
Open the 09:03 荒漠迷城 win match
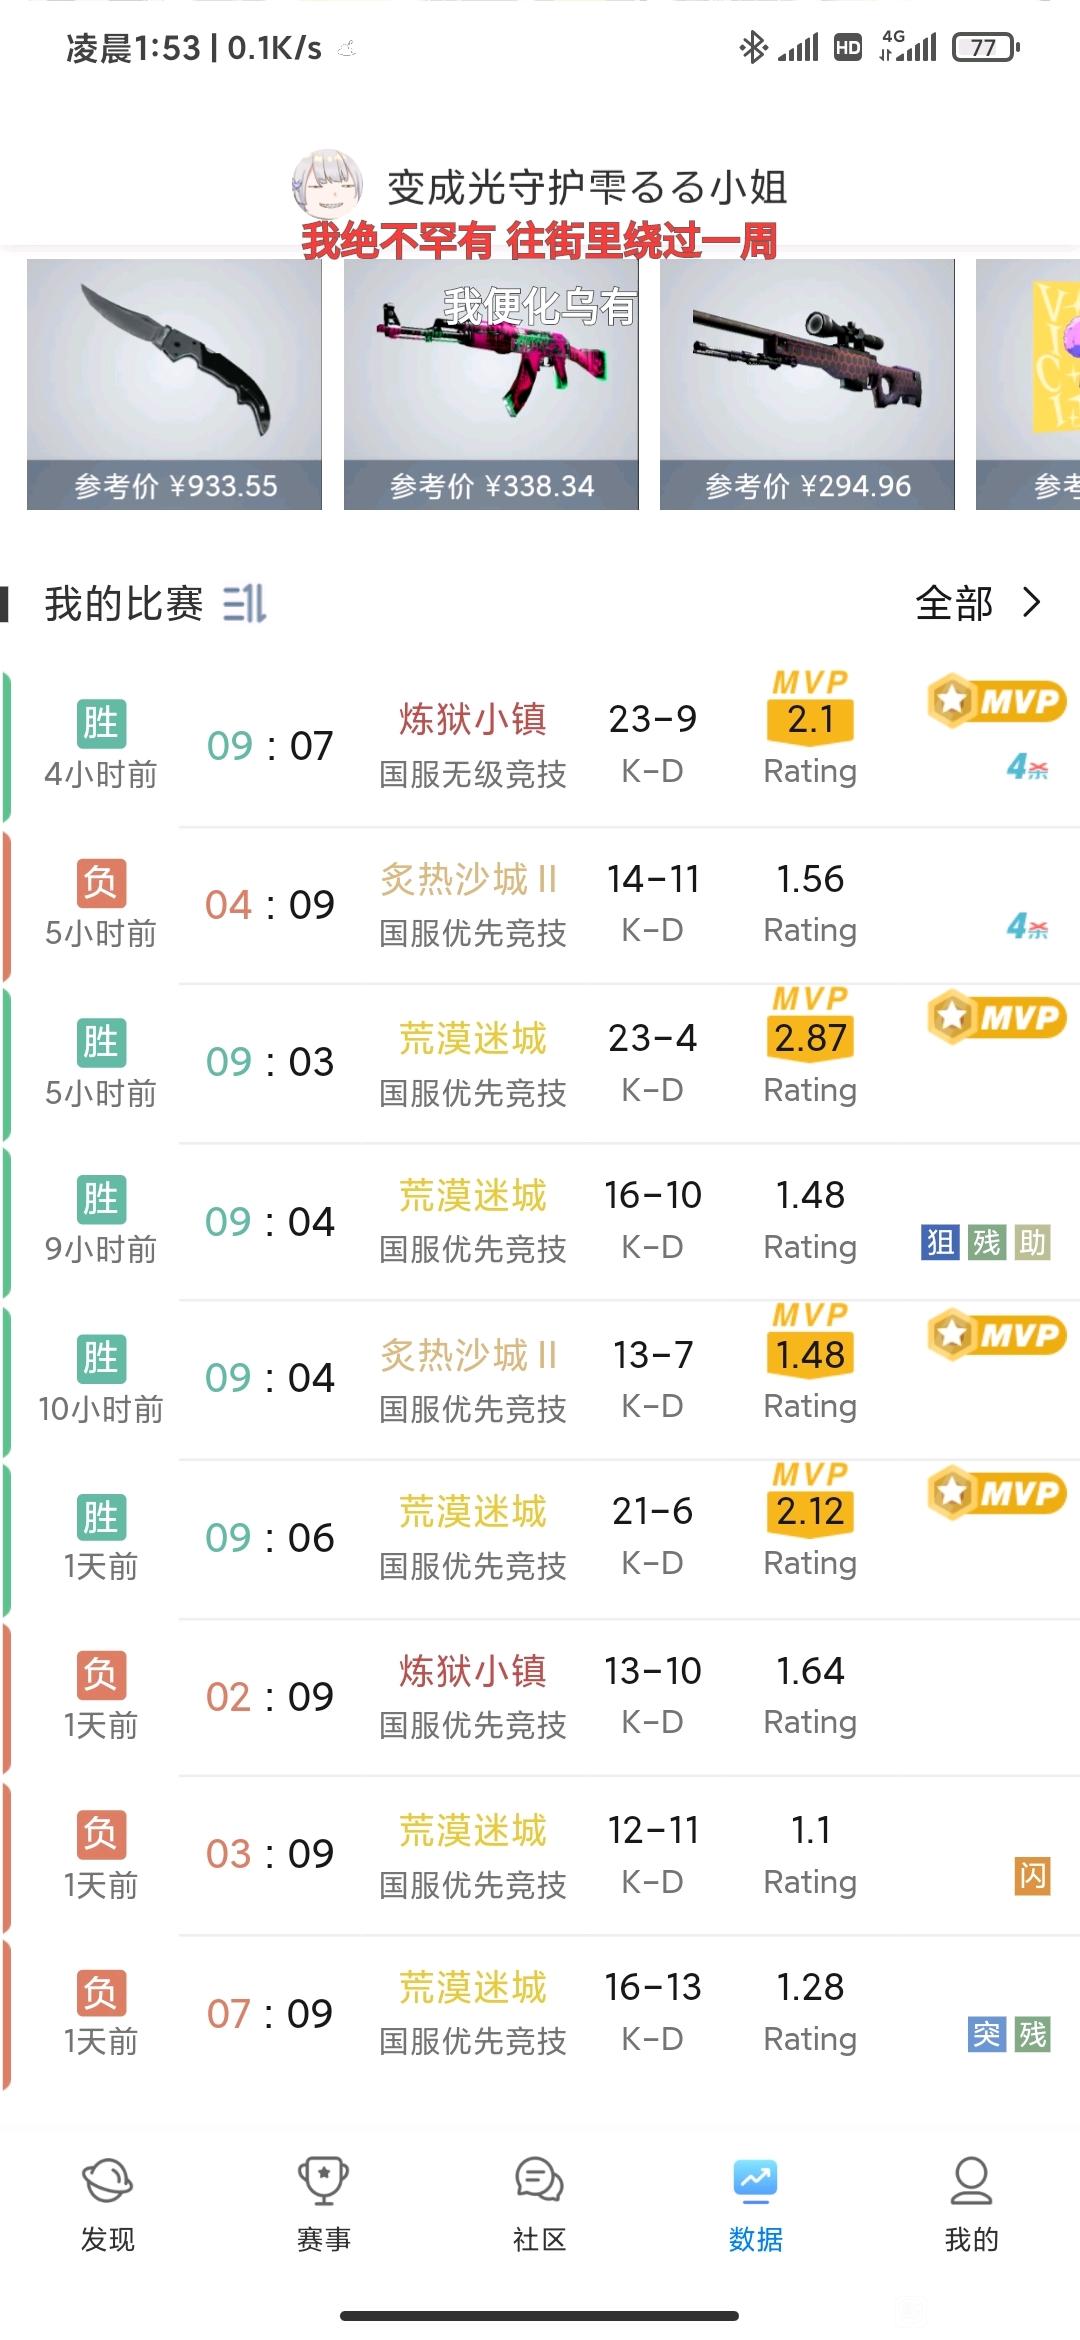coord(540,1063)
